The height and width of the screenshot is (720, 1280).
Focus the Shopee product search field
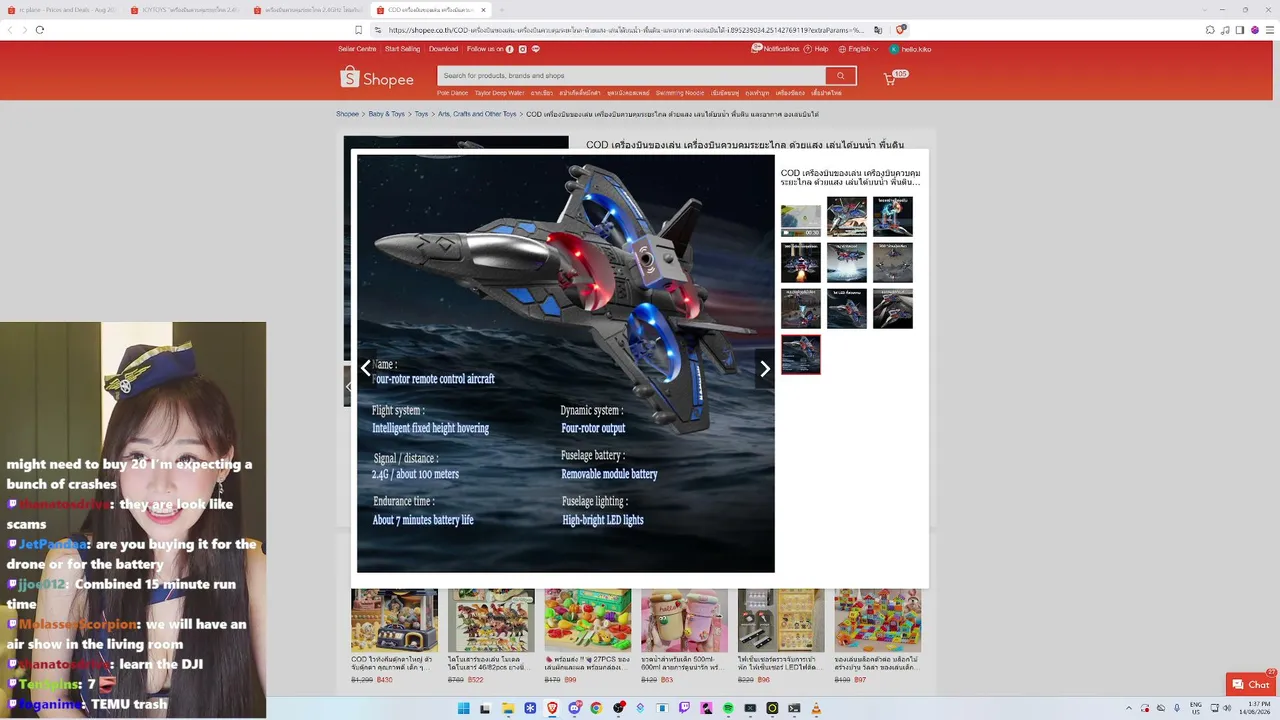[631, 76]
